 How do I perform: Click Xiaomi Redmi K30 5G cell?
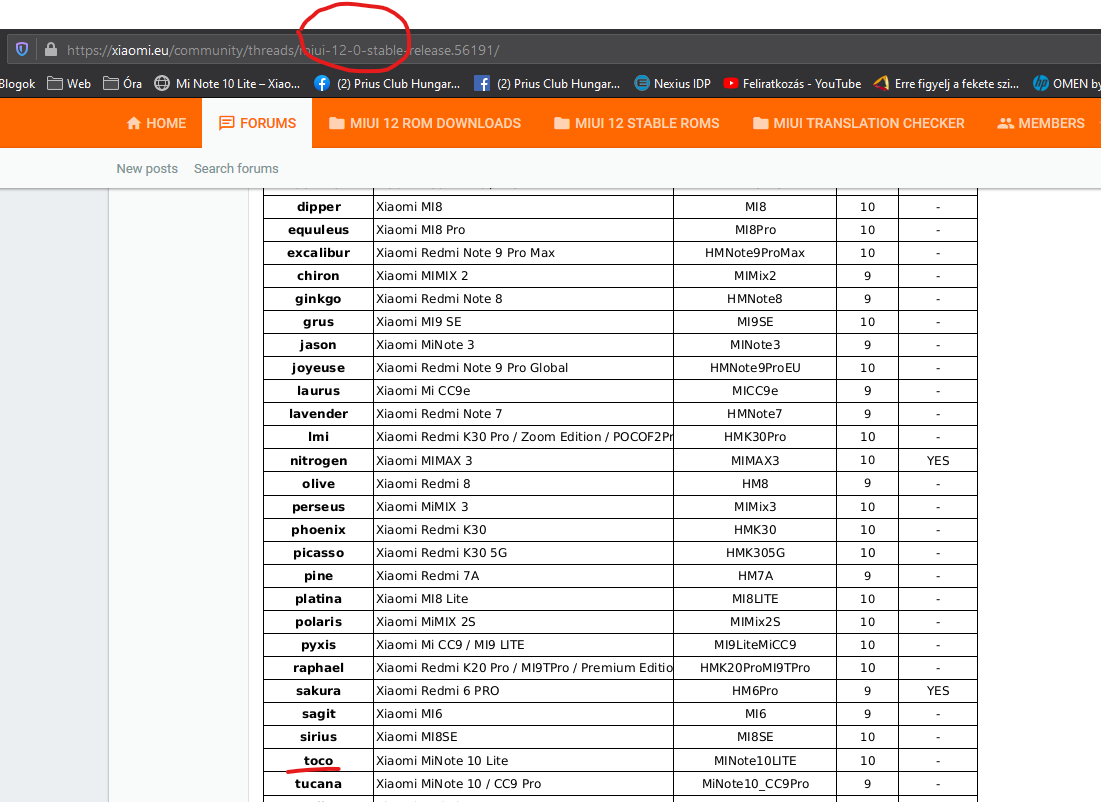click(x=523, y=553)
